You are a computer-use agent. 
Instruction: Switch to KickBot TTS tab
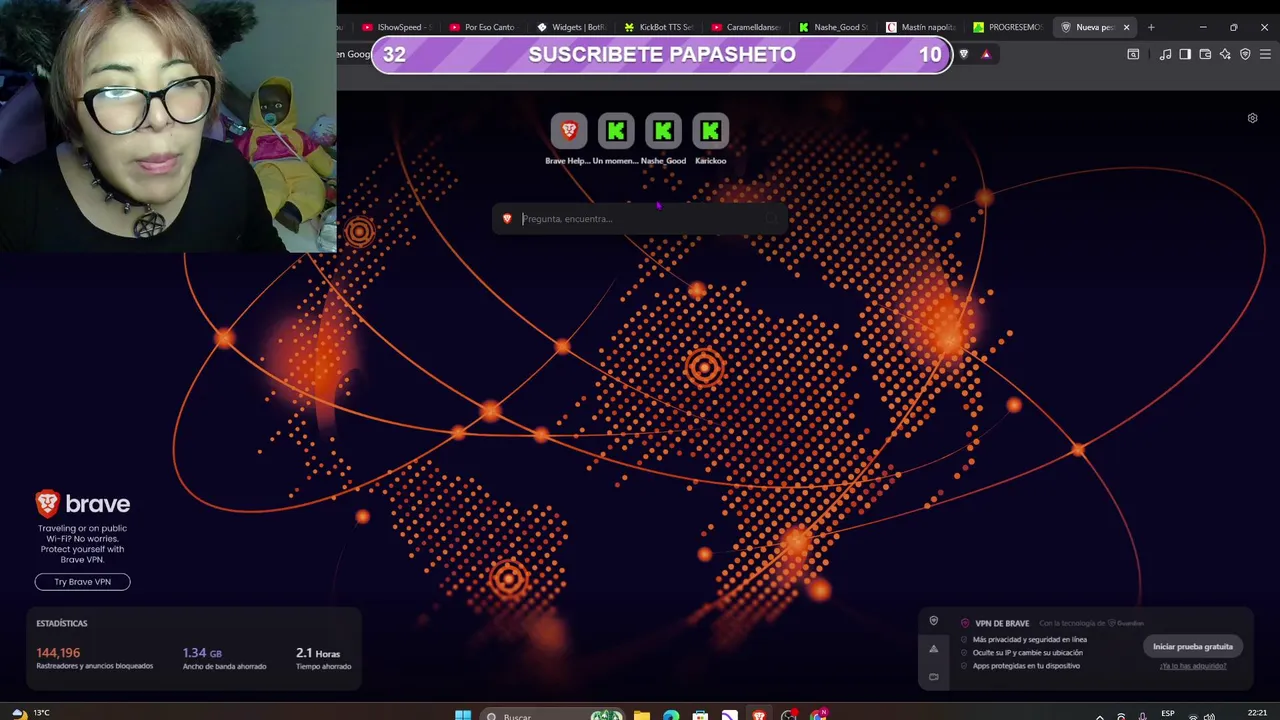coord(659,27)
